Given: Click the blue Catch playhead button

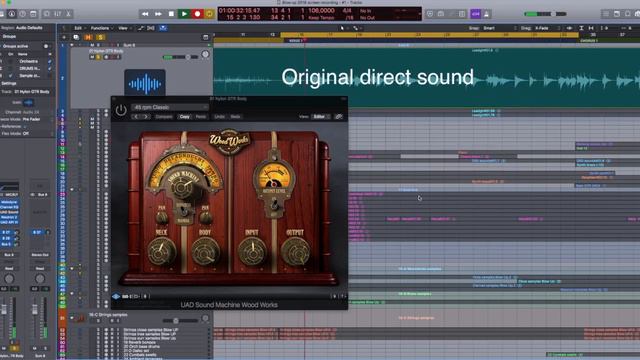Looking at the screenshot, I should tap(163, 28).
